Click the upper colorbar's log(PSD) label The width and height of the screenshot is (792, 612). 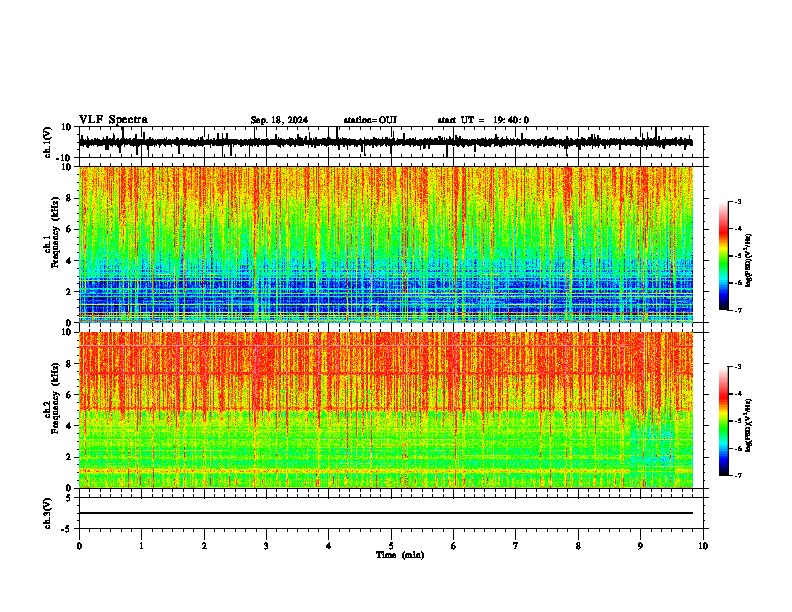(x=748, y=260)
